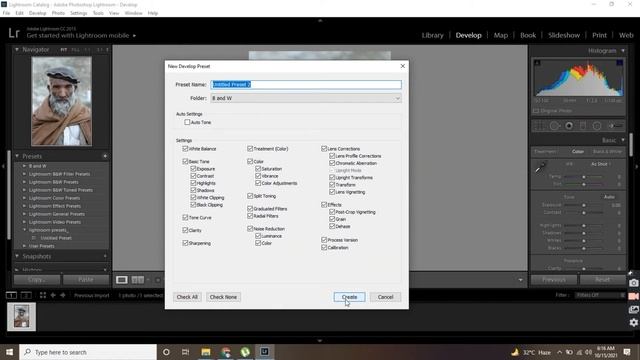This screenshot has width=640, height=360.
Task: Click the Check All button
Action: click(187, 297)
